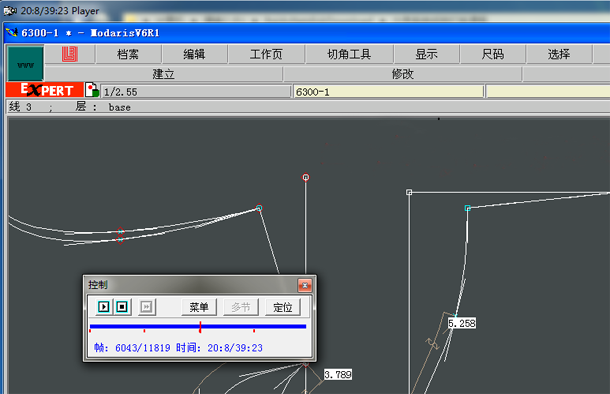610x394 pixels.
Task: Click the second red tick on progress bar
Action: pos(144,331)
